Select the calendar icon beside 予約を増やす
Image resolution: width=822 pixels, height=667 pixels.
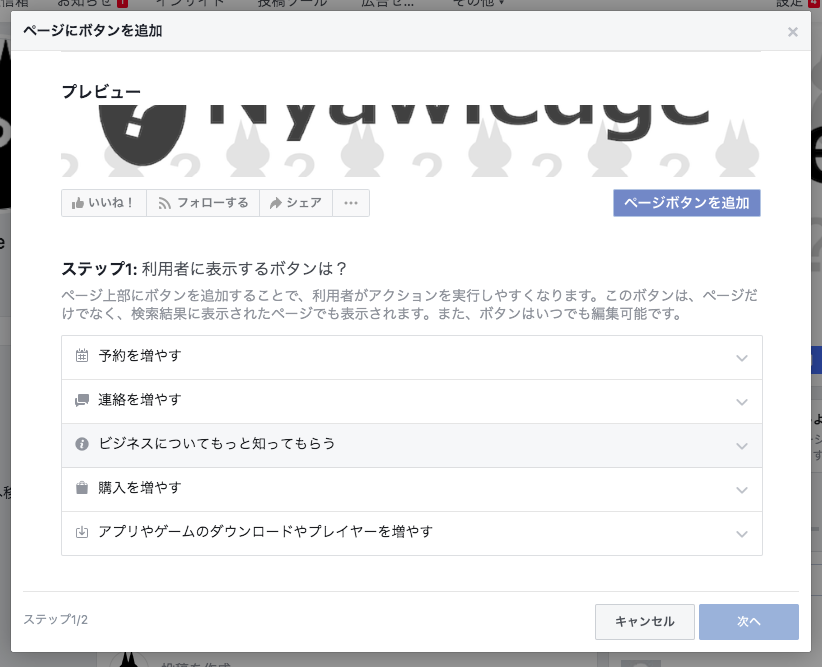click(x=82, y=357)
